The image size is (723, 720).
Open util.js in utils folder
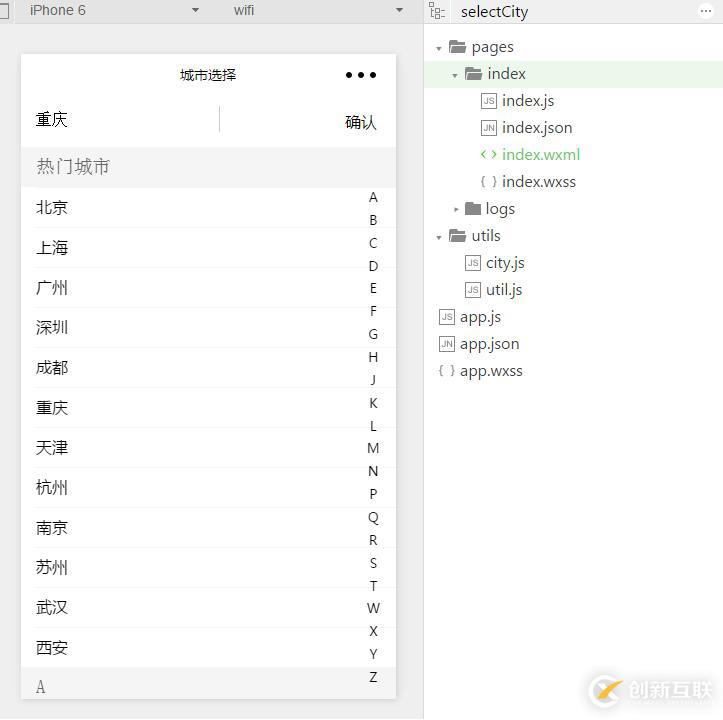[504, 290]
